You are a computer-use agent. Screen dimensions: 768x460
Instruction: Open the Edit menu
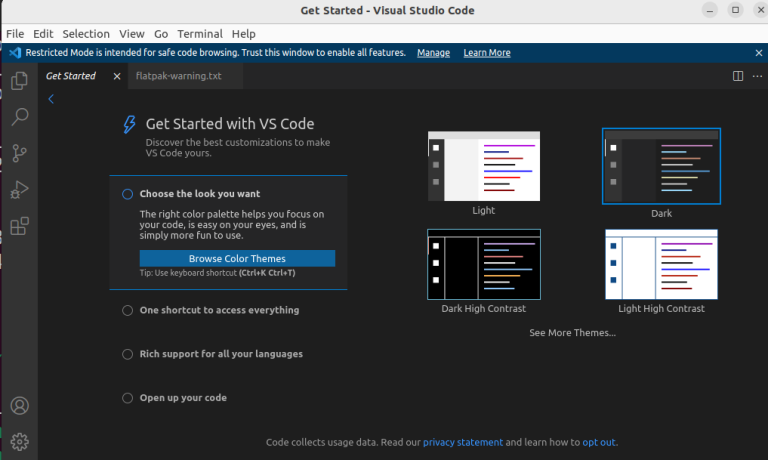[x=43, y=34]
